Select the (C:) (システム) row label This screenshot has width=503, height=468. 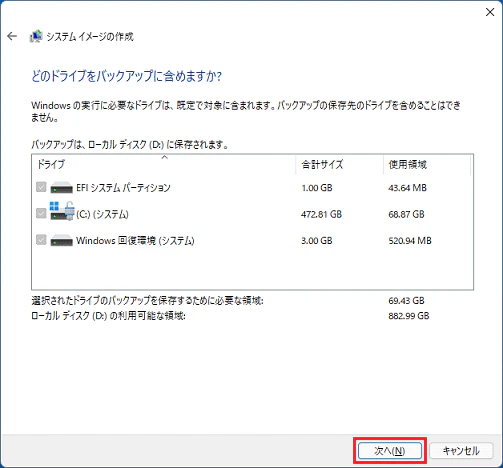[x=102, y=214]
